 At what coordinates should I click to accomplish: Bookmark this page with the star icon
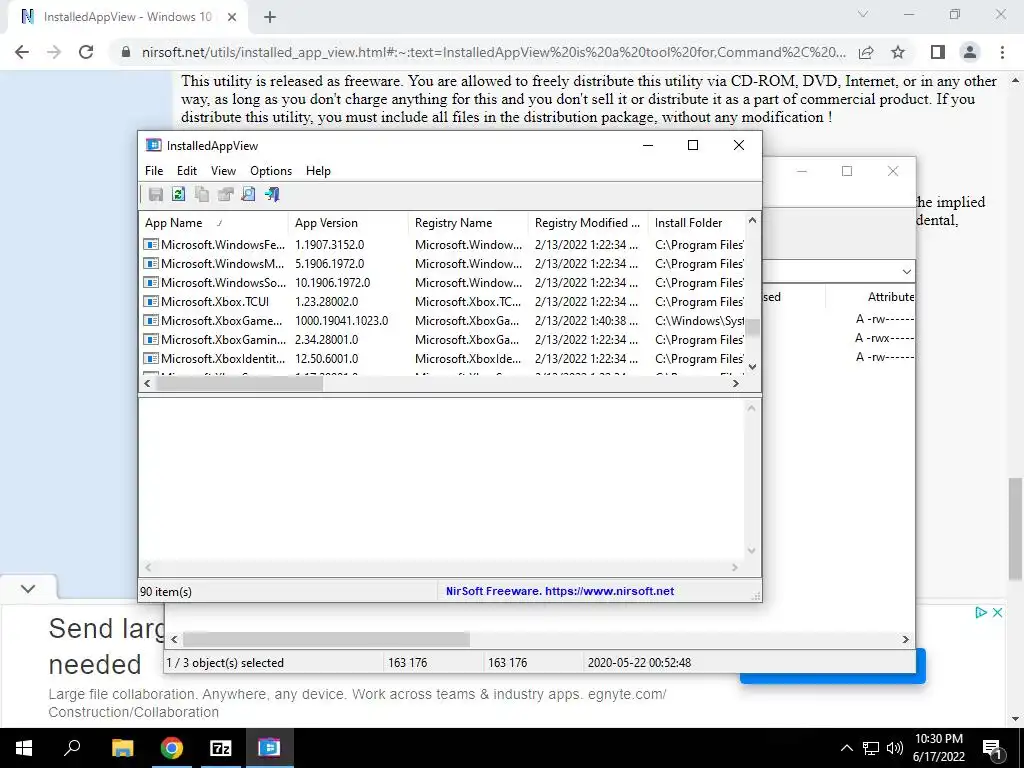(898, 52)
